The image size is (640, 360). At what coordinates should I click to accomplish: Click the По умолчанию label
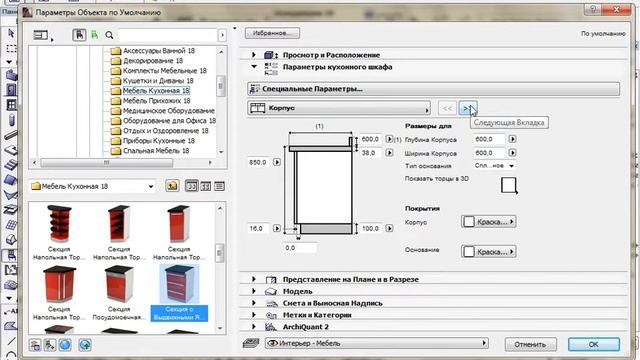tap(603, 33)
